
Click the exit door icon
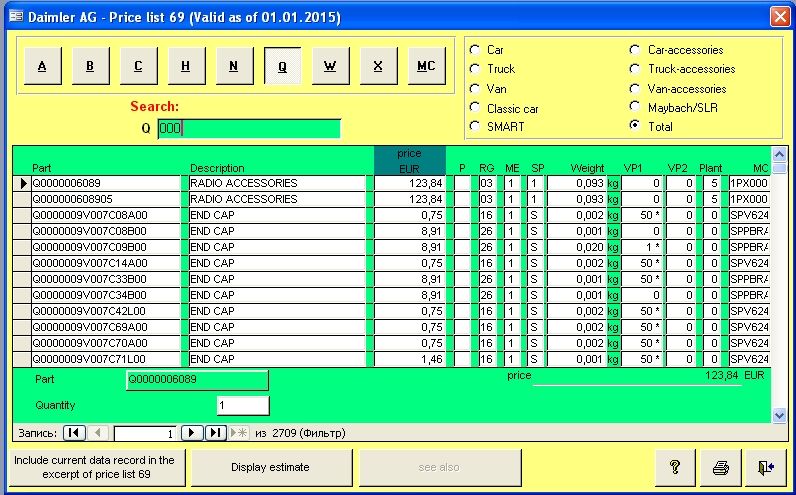point(765,467)
